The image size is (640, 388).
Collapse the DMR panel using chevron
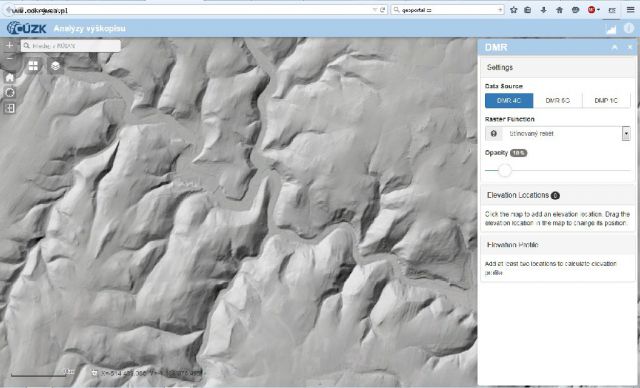pos(615,47)
